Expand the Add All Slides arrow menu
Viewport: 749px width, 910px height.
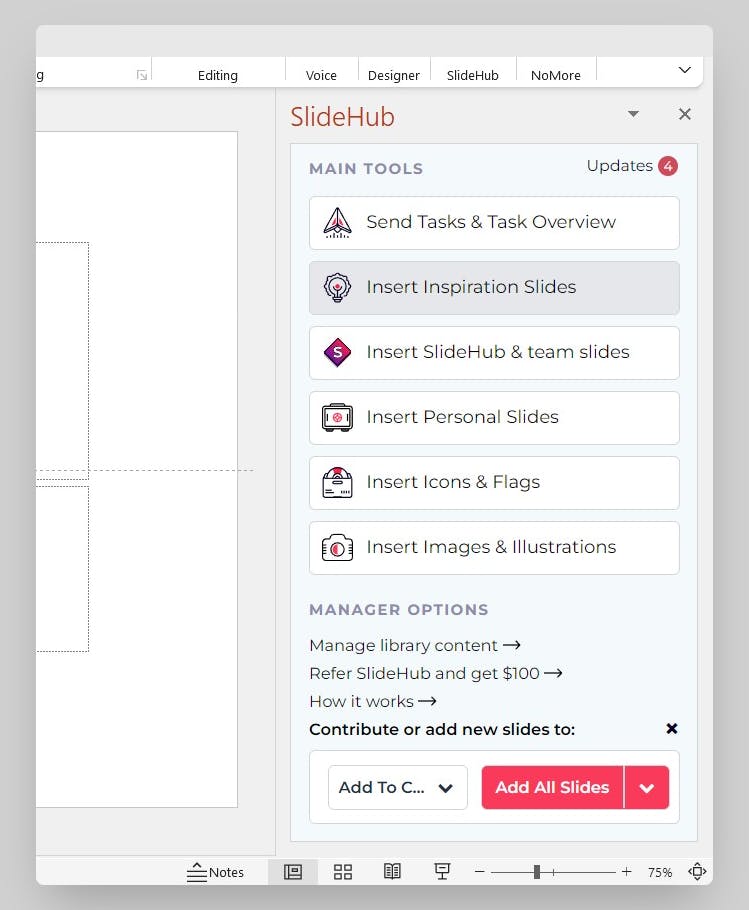(647, 788)
